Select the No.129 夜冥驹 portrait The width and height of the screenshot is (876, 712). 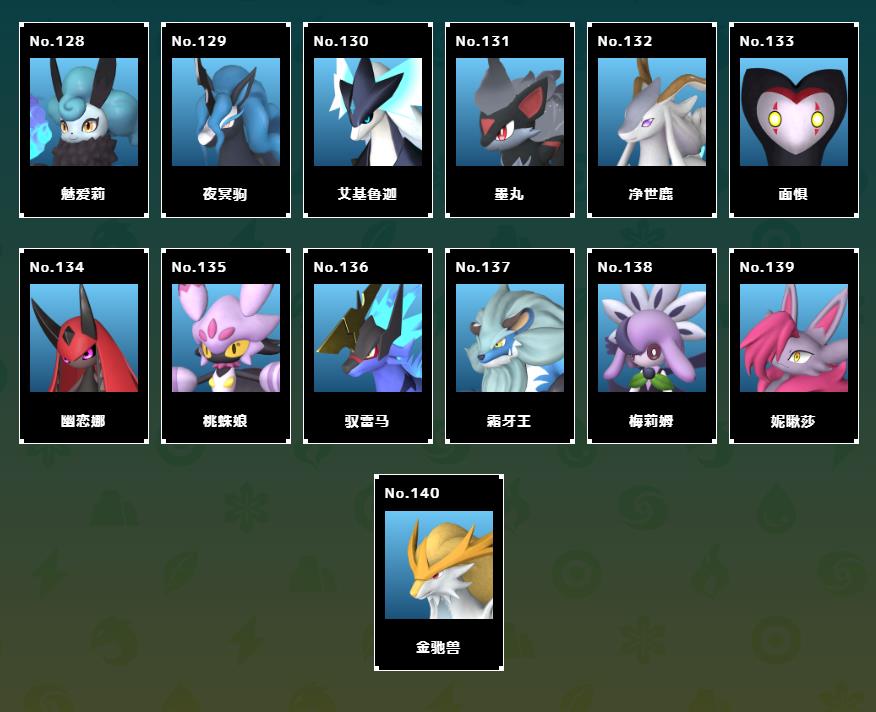pyautogui.click(x=226, y=112)
